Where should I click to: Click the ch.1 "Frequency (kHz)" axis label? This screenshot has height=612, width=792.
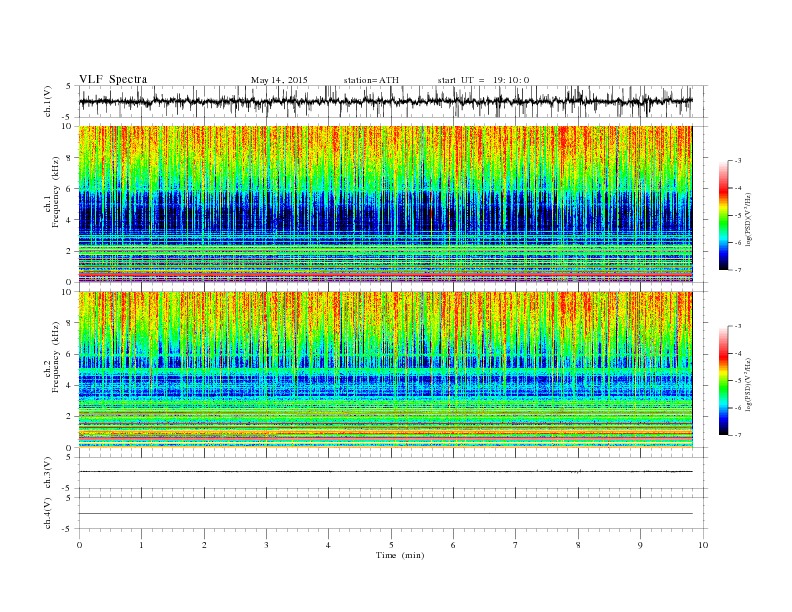(56, 192)
